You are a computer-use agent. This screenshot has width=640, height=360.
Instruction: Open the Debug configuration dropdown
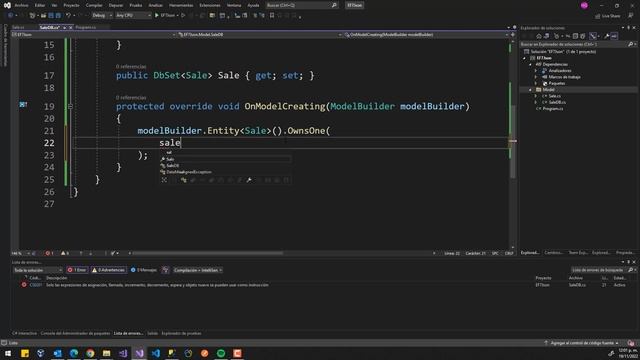pos(102,16)
